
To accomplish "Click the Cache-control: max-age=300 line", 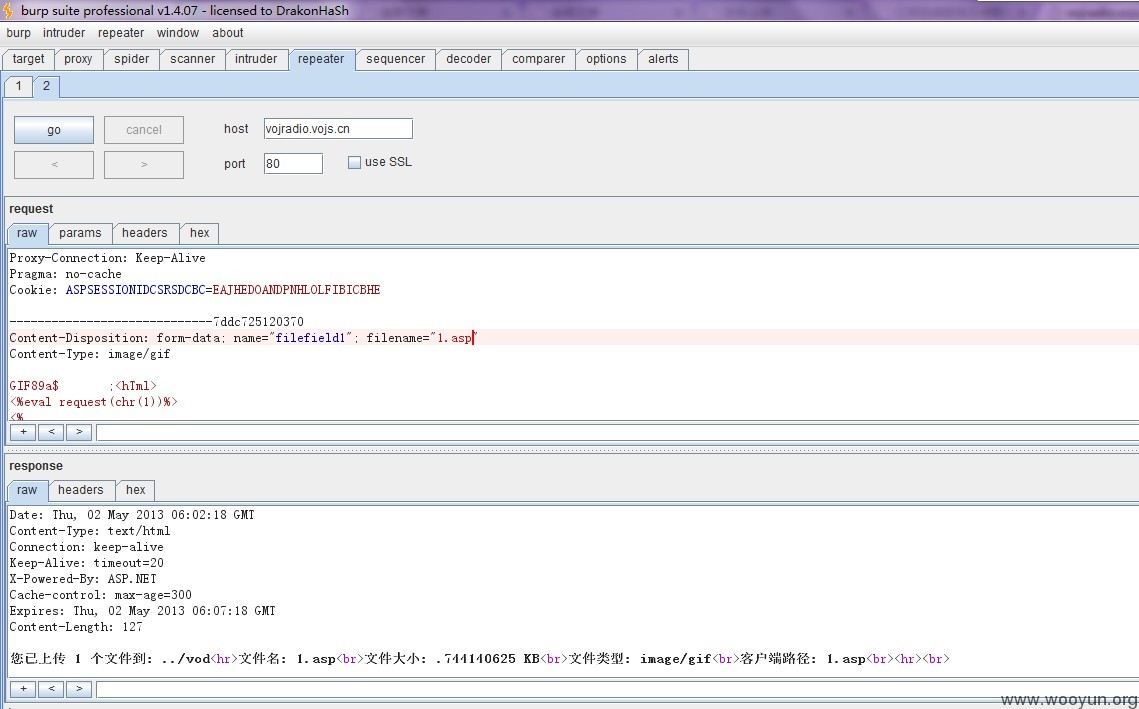I will (100, 595).
